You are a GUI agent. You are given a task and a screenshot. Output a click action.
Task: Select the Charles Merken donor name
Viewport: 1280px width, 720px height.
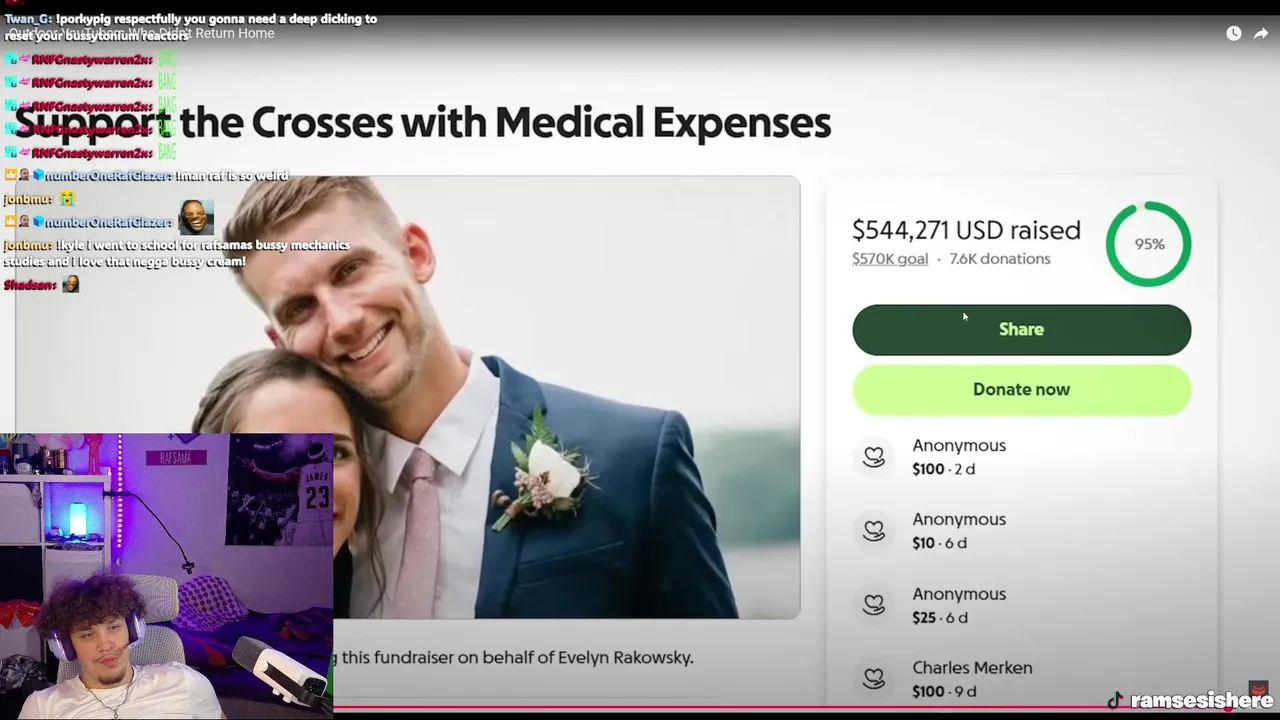[x=972, y=668]
